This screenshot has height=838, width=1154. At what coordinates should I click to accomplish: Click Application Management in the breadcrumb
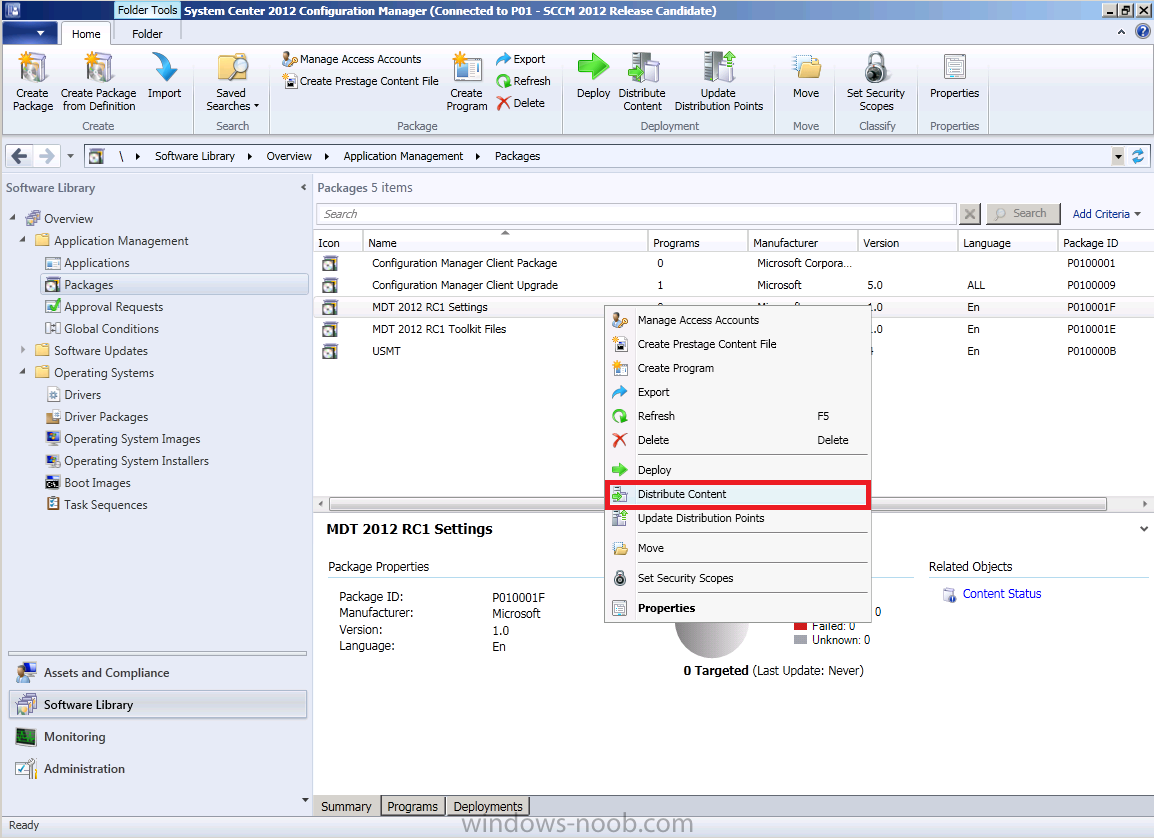pos(403,156)
